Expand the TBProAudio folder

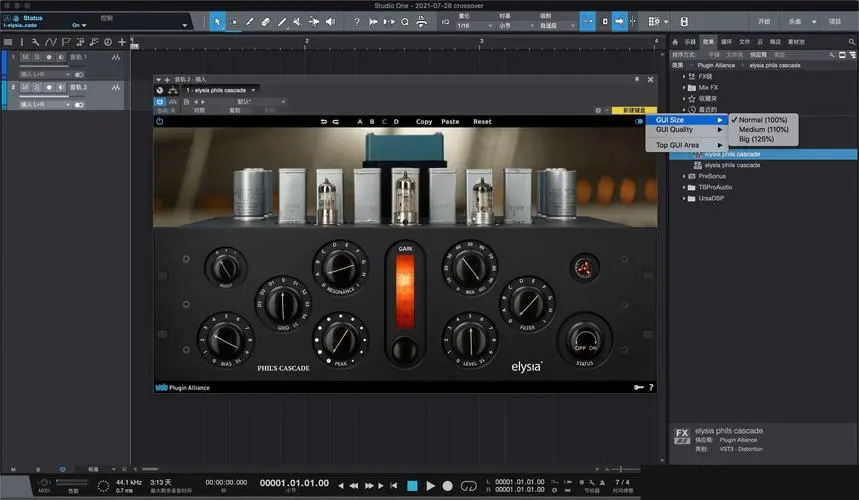[684, 187]
